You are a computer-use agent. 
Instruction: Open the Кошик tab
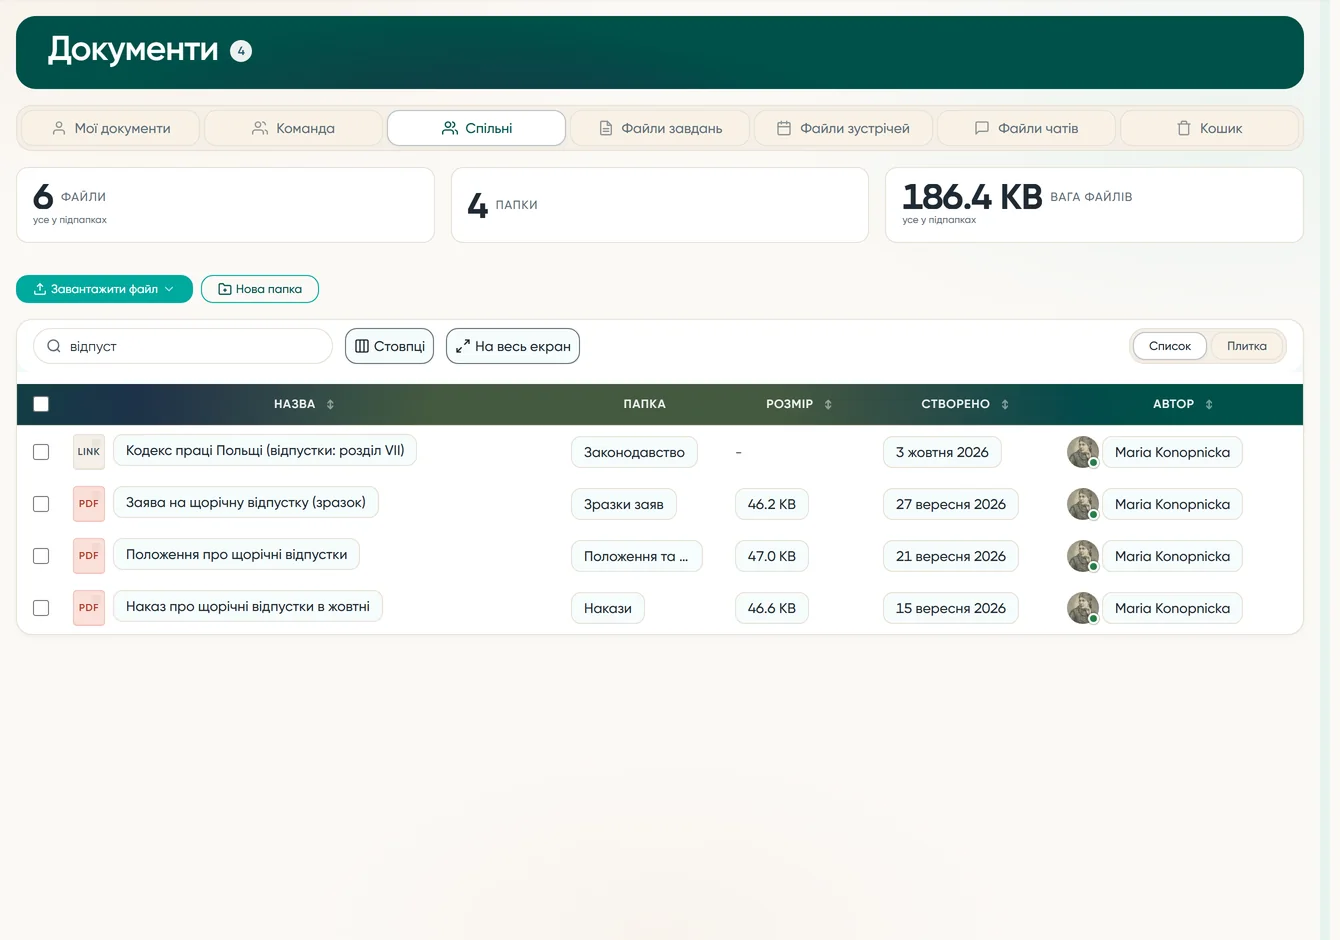(1209, 128)
